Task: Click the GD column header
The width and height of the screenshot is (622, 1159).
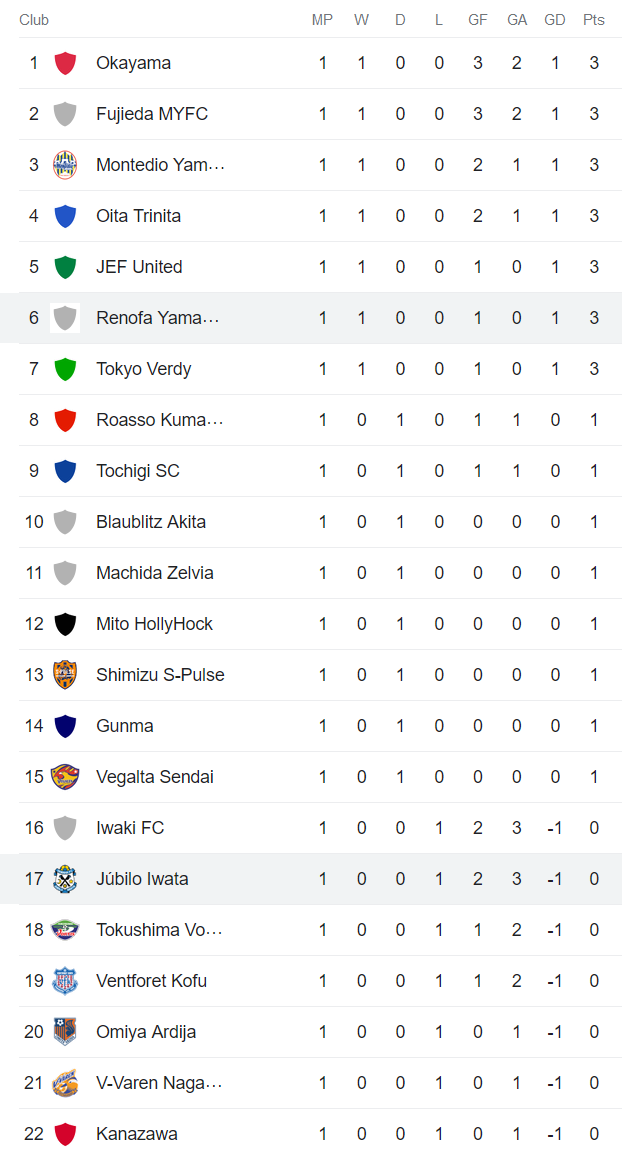Action: pyautogui.click(x=555, y=18)
